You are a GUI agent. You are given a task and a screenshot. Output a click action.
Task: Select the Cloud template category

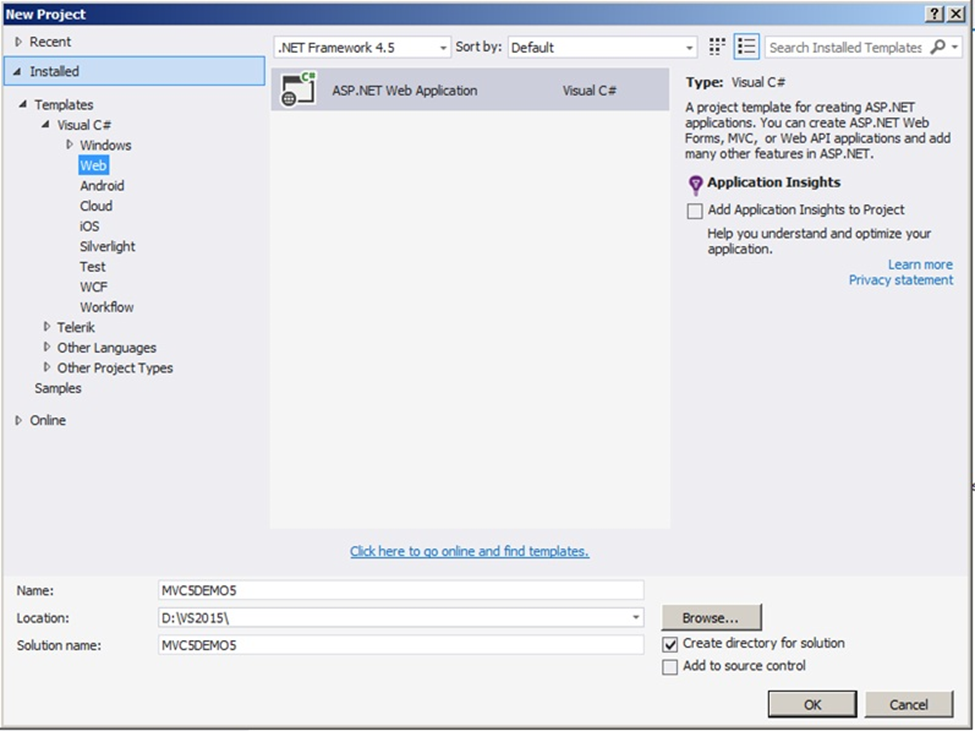click(x=96, y=206)
